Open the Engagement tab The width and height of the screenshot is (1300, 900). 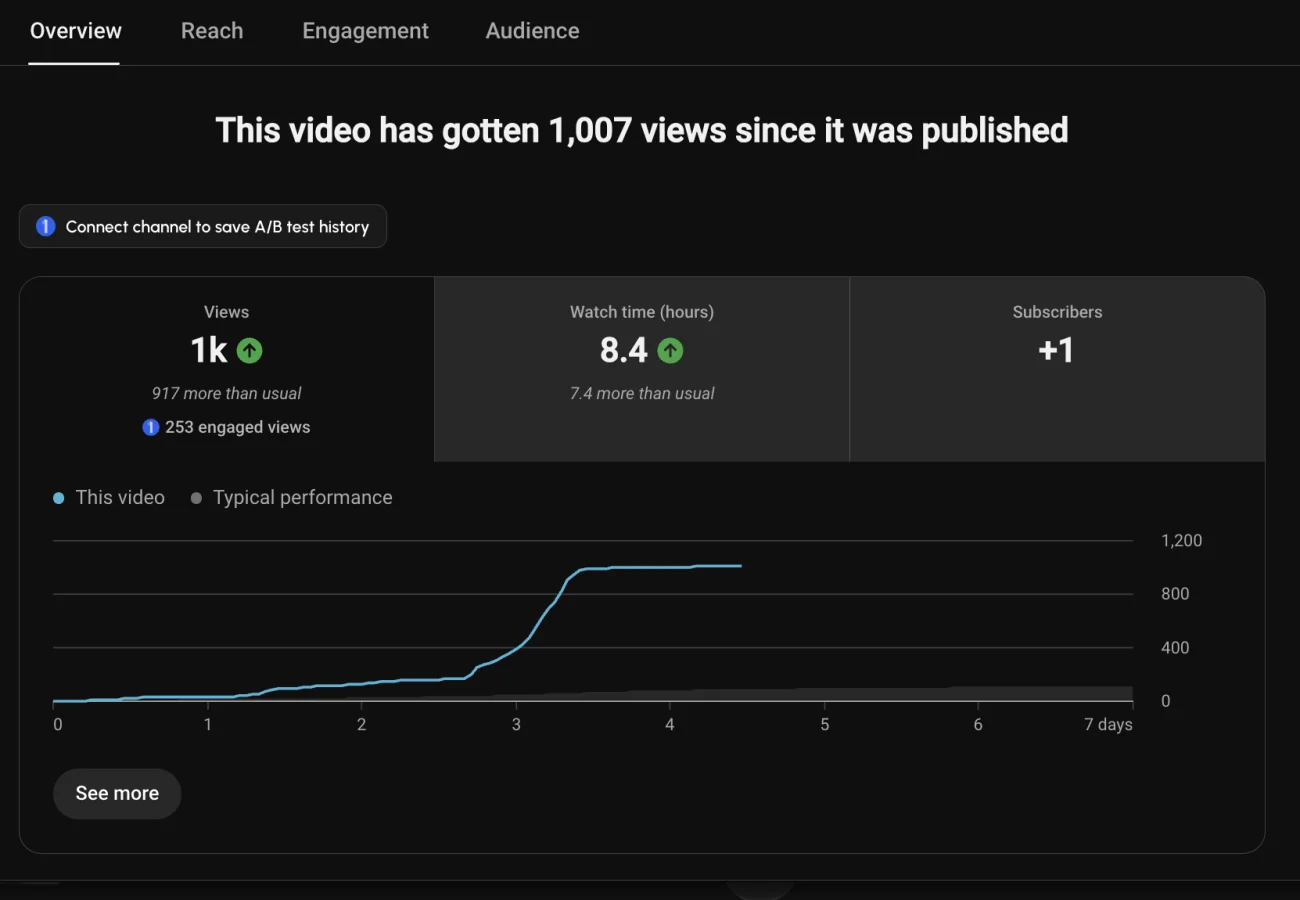(x=365, y=31)
